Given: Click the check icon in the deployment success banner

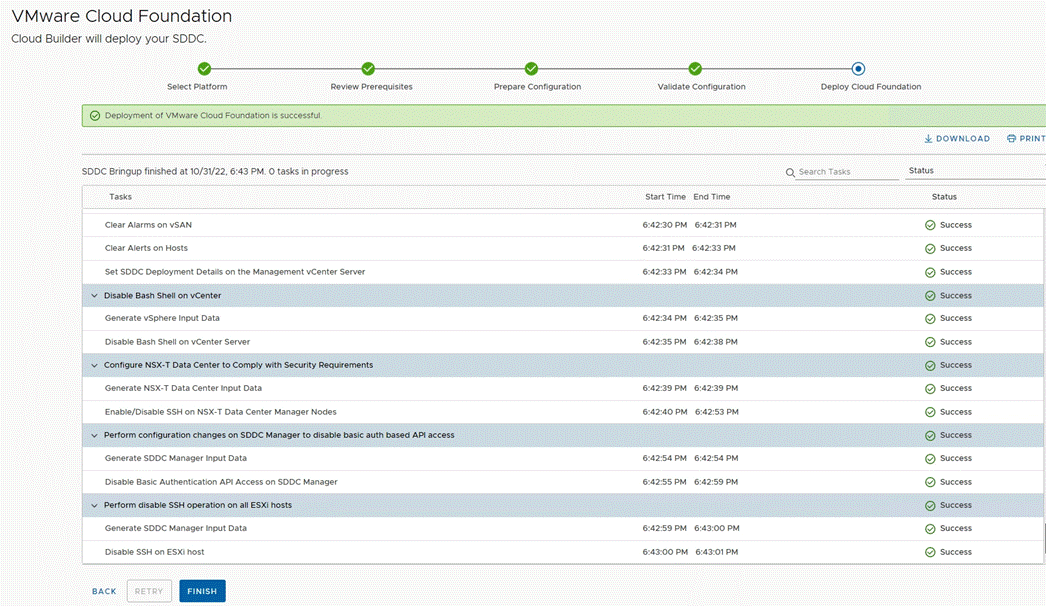Looking at the screenshot, I should point(94,115).
